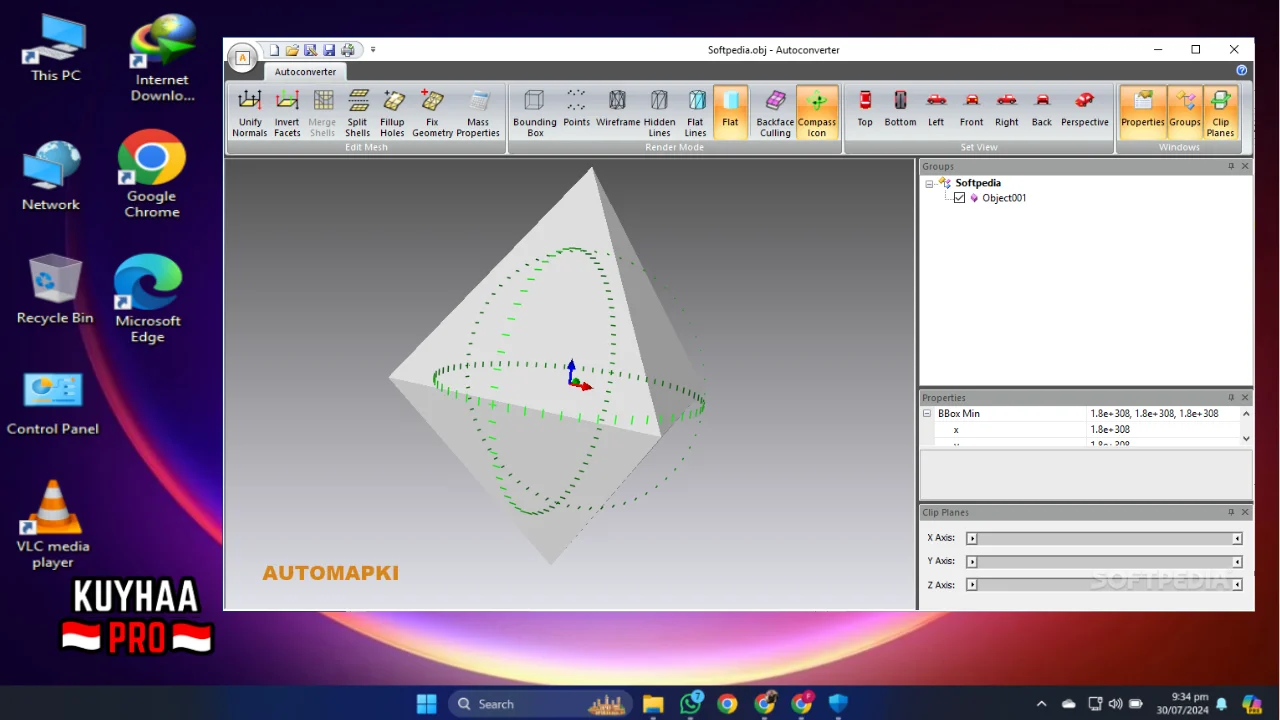Click the Print icon in quick access
This screenshot has height=720, width=1280.
347,50
